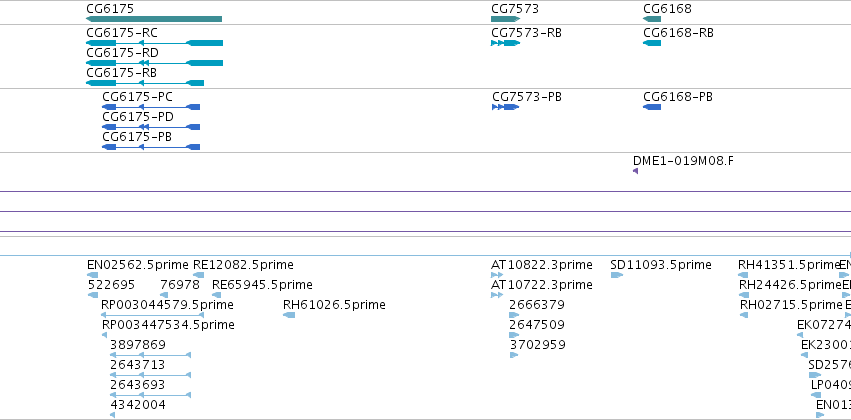
Task: Click EST RH61026.5prime glyph
Action: click(x=289, y=315)
